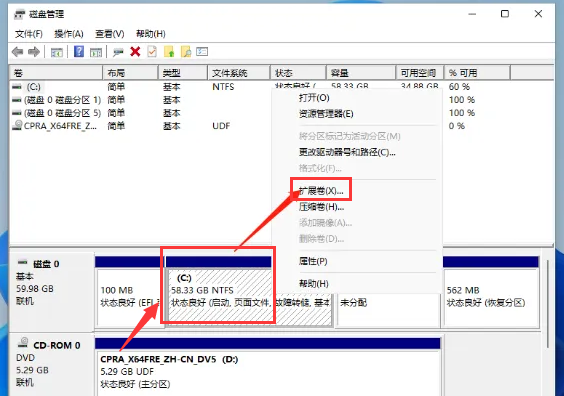Viewport: 564px width, 396px height.
Task: Click greyed-out 格式化(F)... context menu entry
Action: 320,168
